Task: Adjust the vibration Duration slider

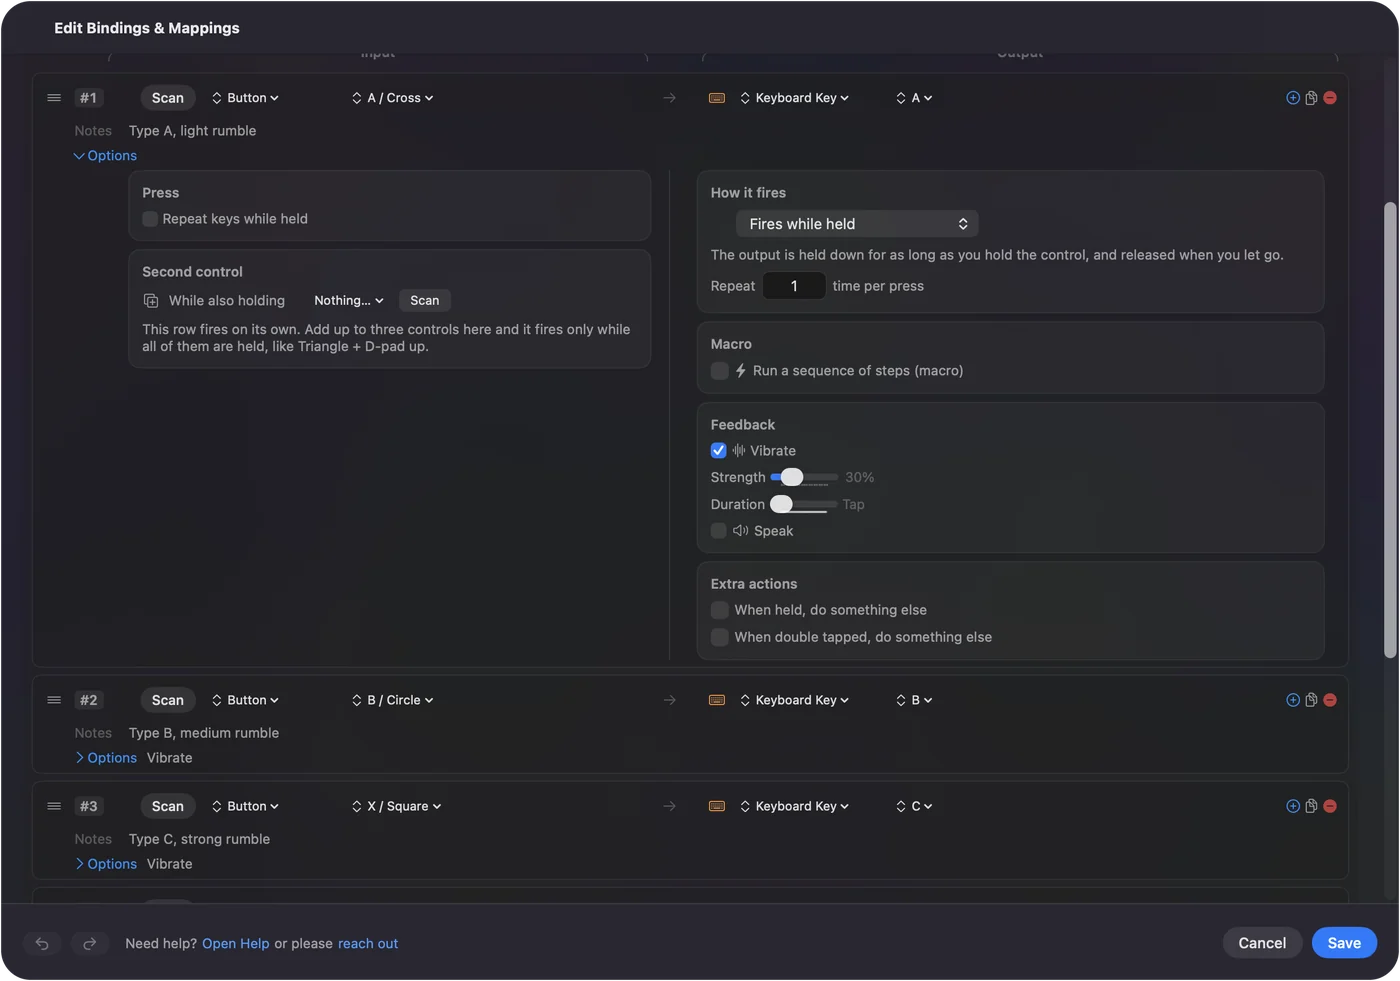Action: (x=804, y=504)
